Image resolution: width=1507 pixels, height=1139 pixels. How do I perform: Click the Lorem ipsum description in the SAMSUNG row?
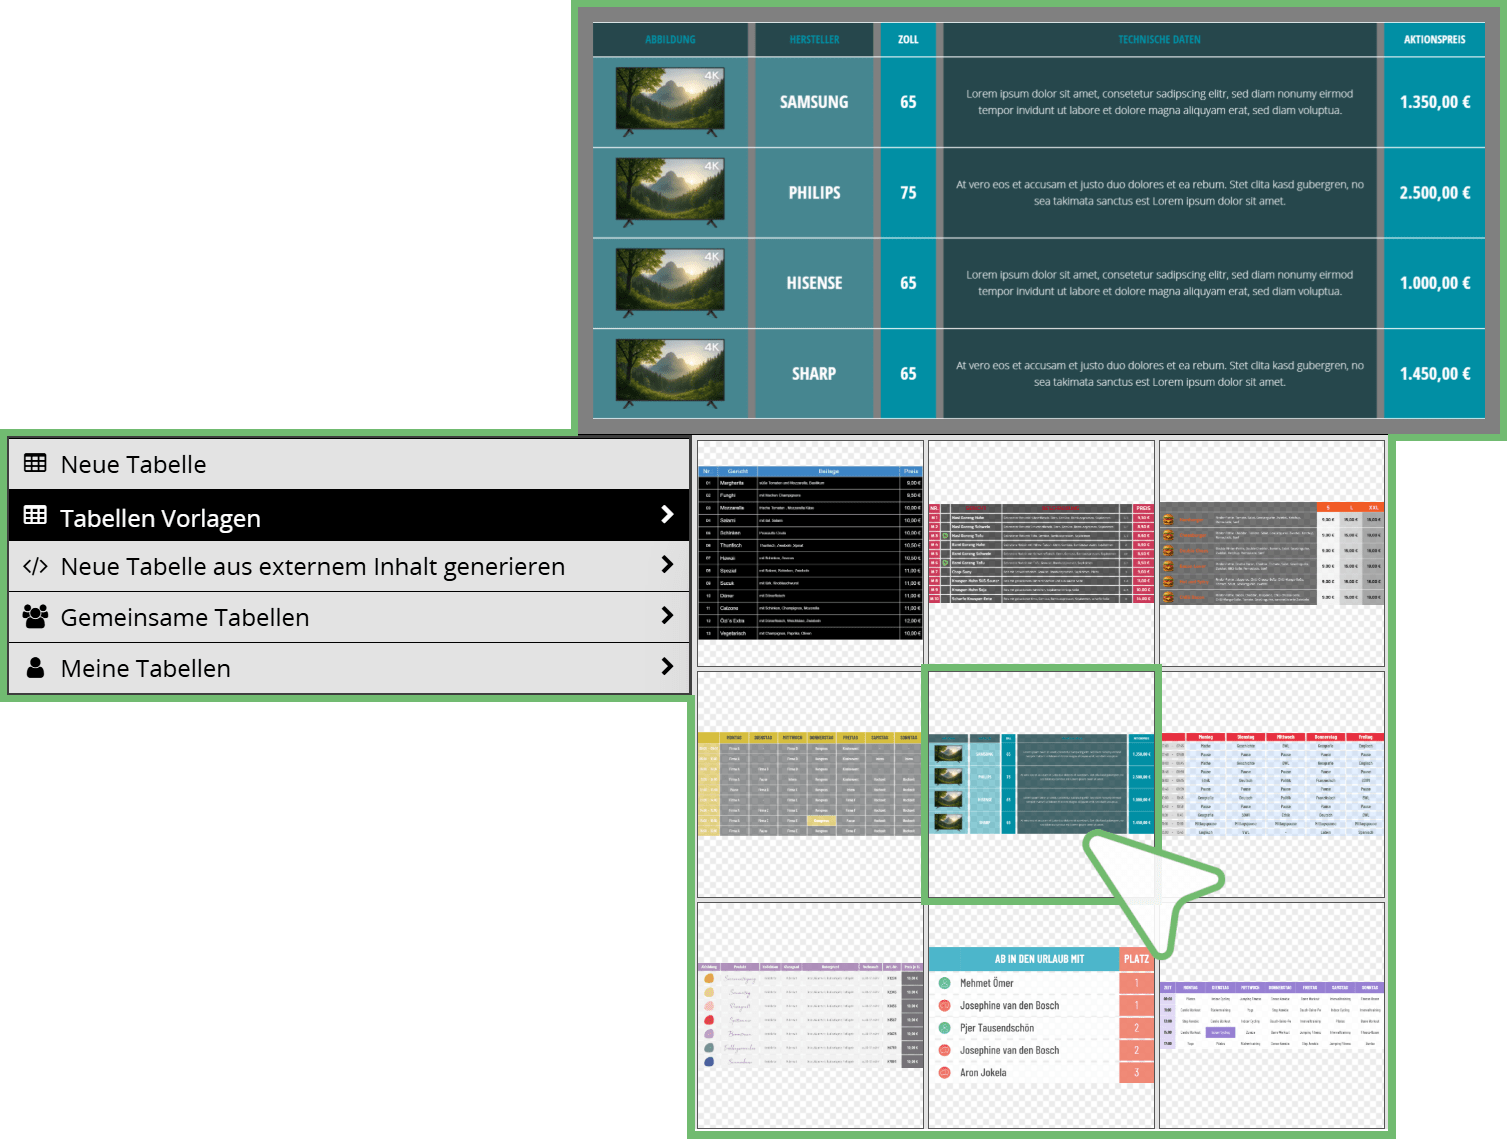[x=1160, y=102]
